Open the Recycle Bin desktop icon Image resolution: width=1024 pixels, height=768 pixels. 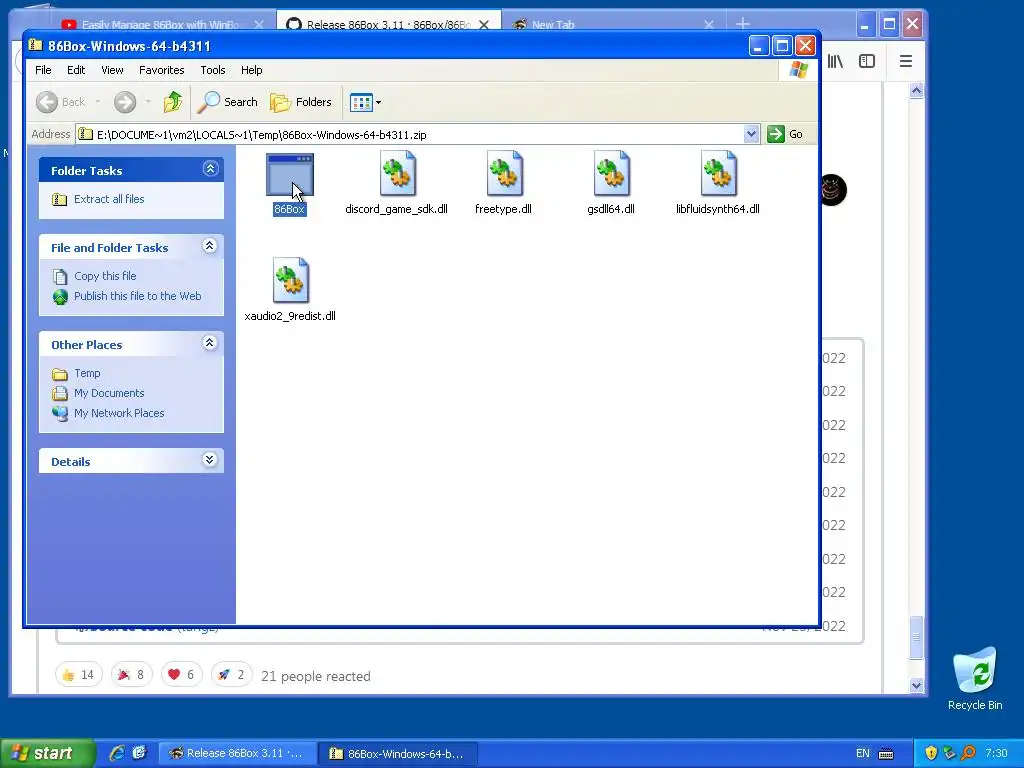tap(975, 678)
